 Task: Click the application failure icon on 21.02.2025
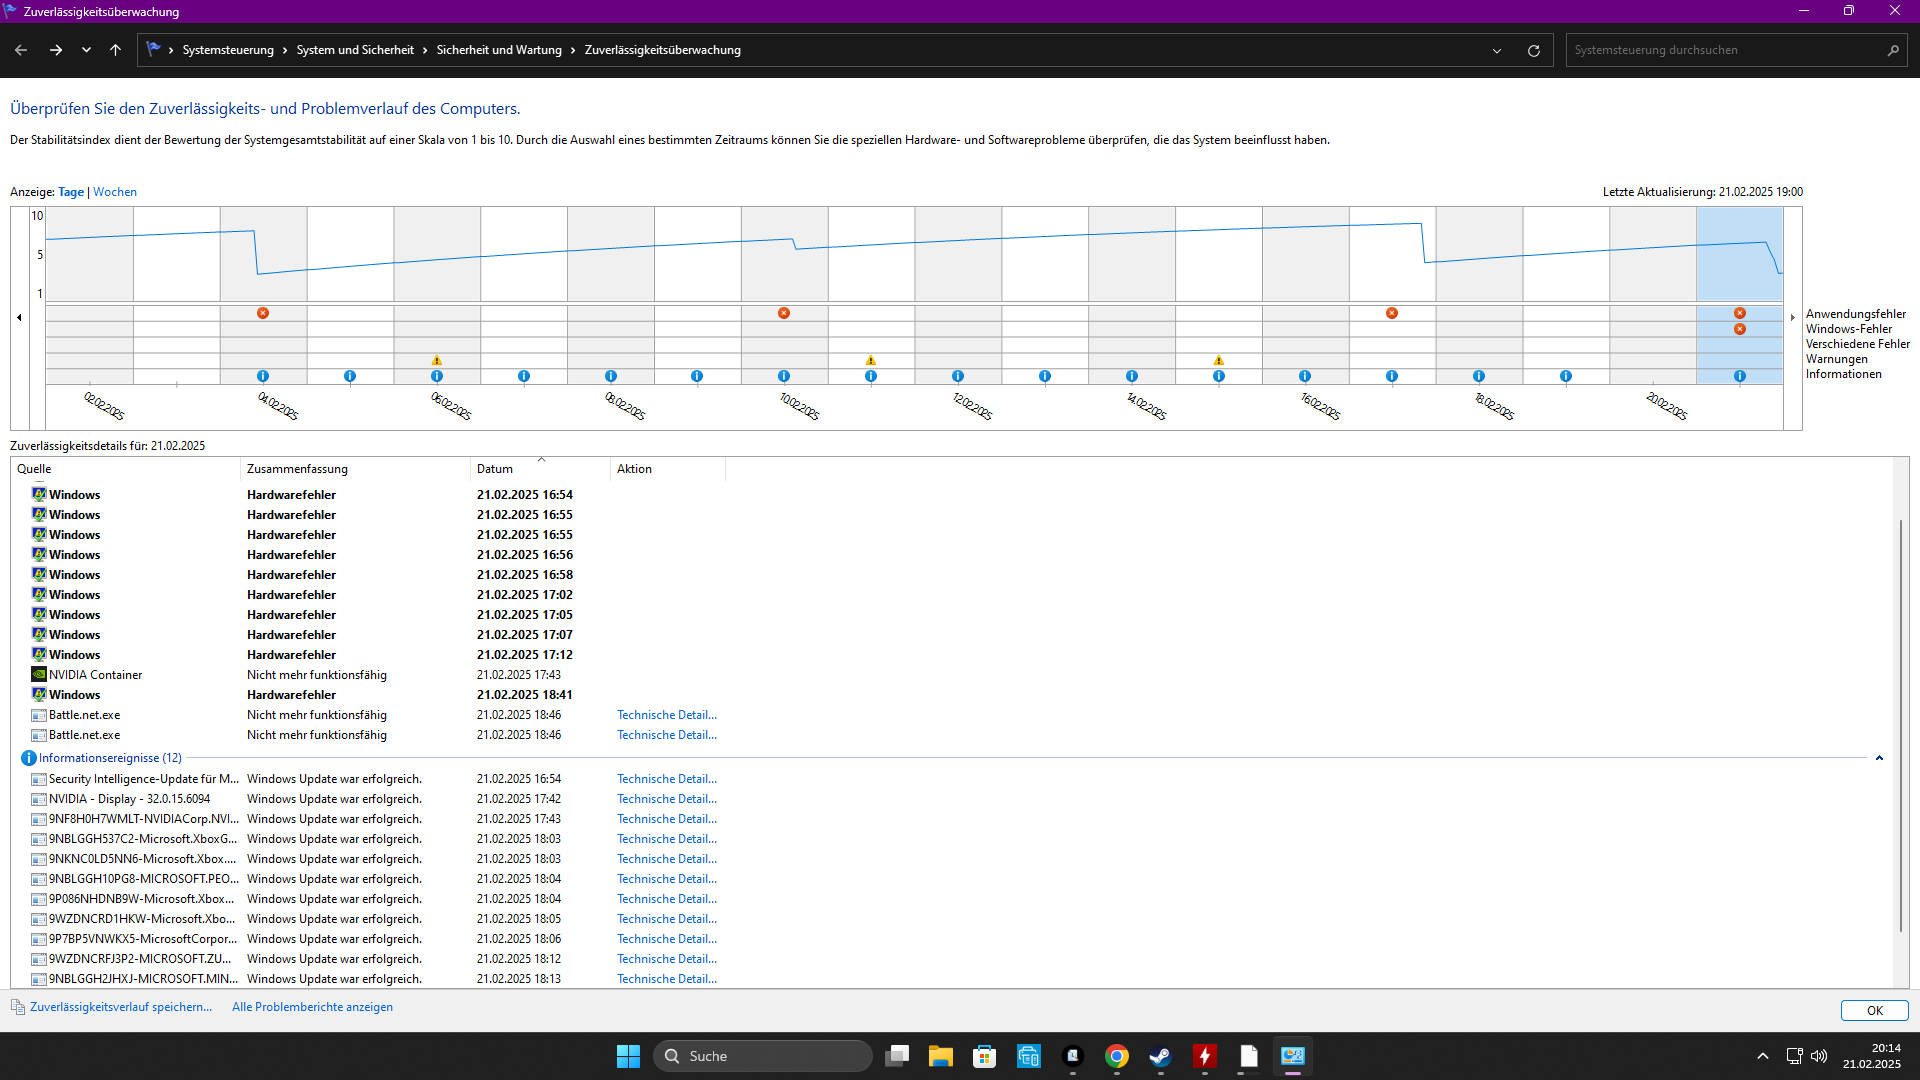[x=1740, y=313]
